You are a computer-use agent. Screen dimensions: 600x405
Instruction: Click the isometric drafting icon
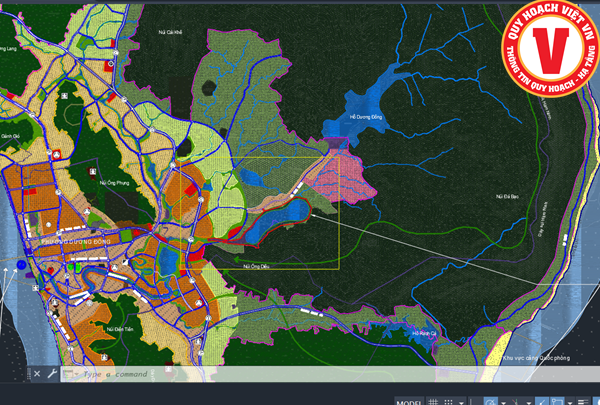[516, 402]
